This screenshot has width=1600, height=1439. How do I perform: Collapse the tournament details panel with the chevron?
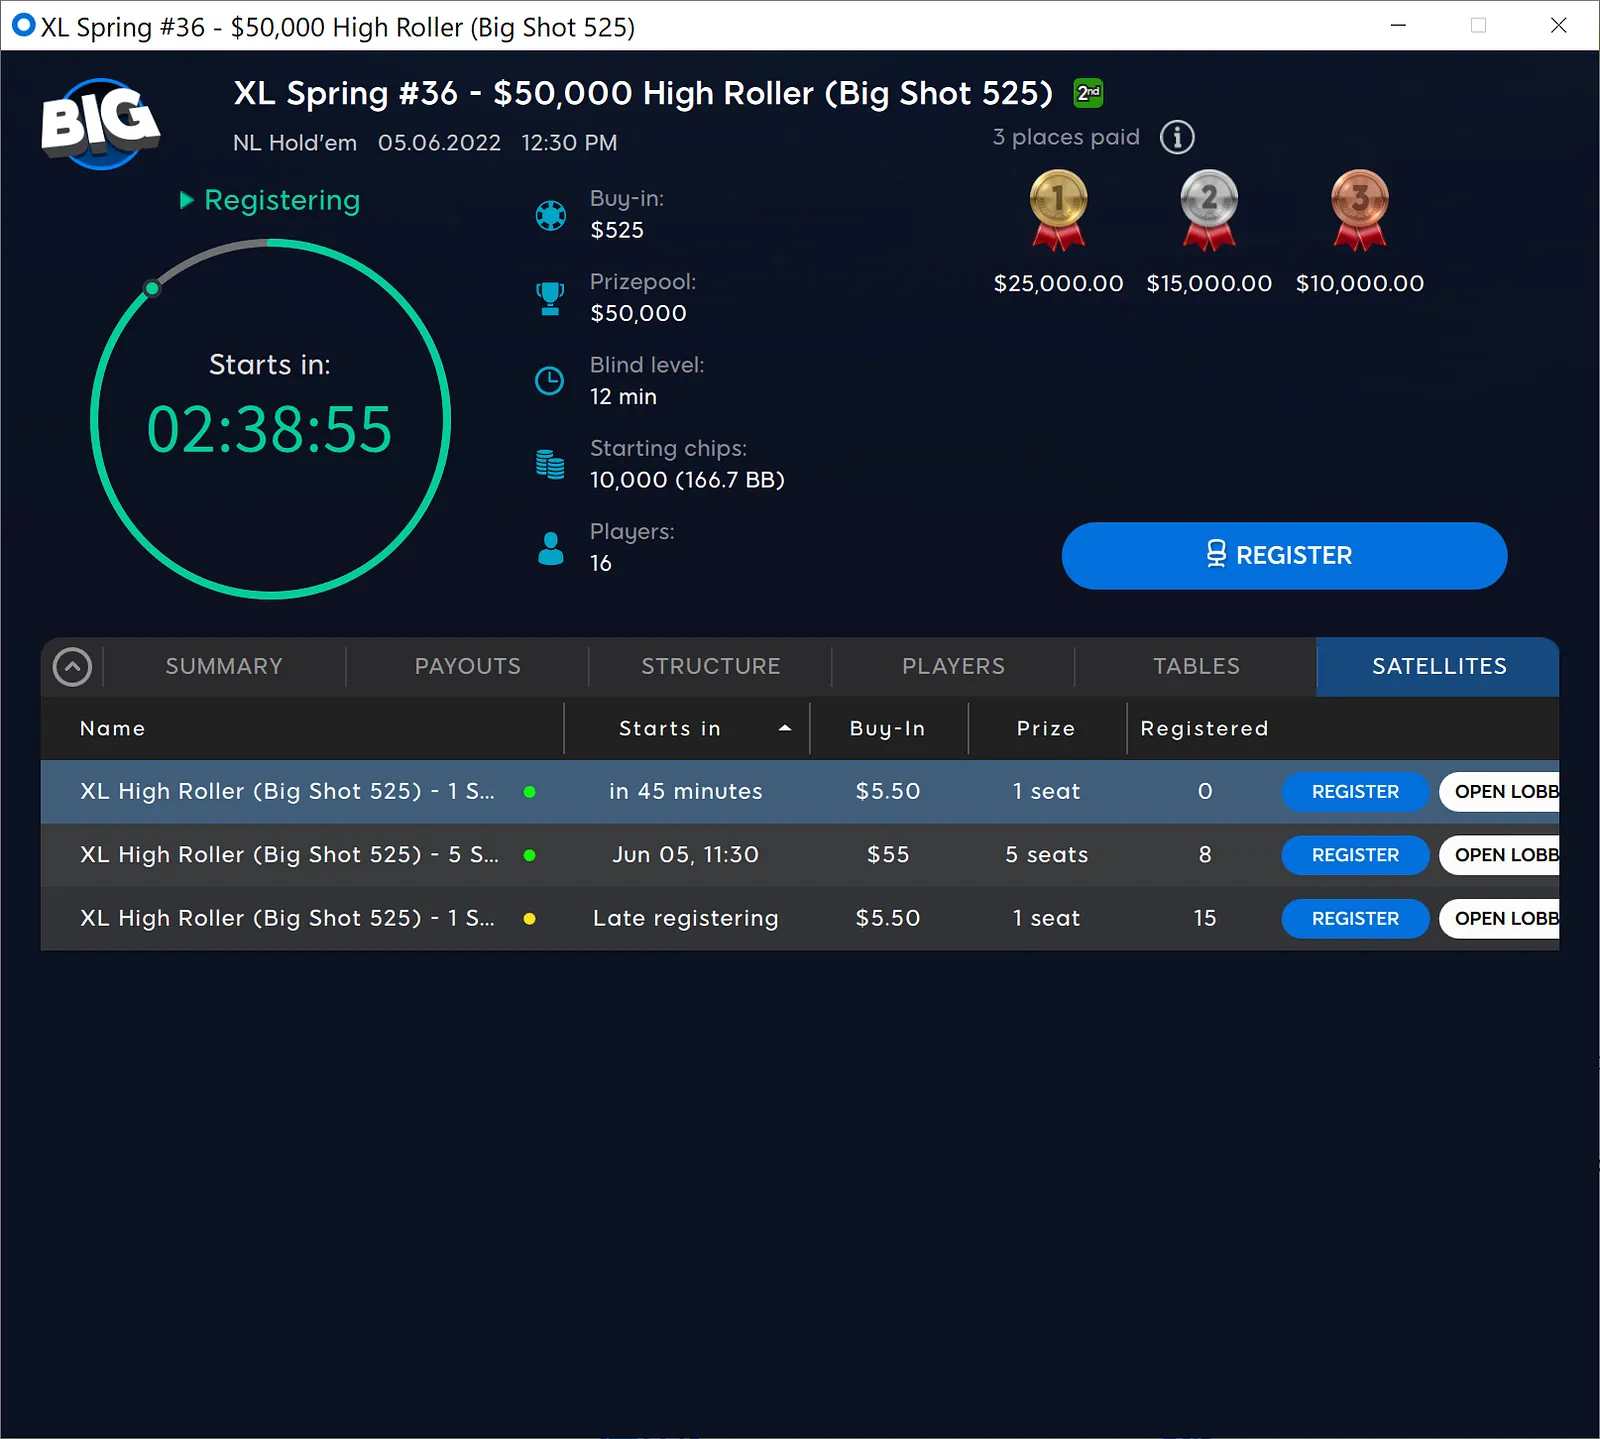[72, 667]
